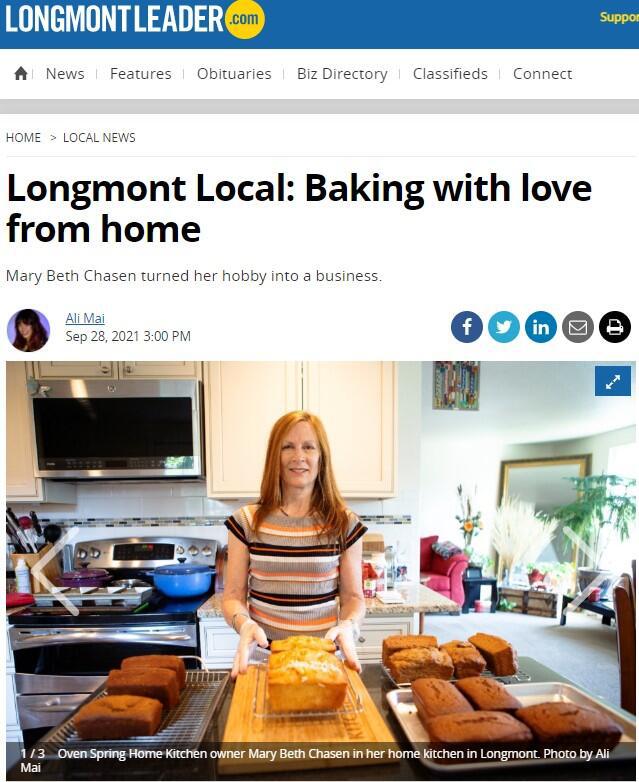The width and height of the screenshot is (639, 782).
Task: Email this article via envelope icon
Action: point(578,327)
